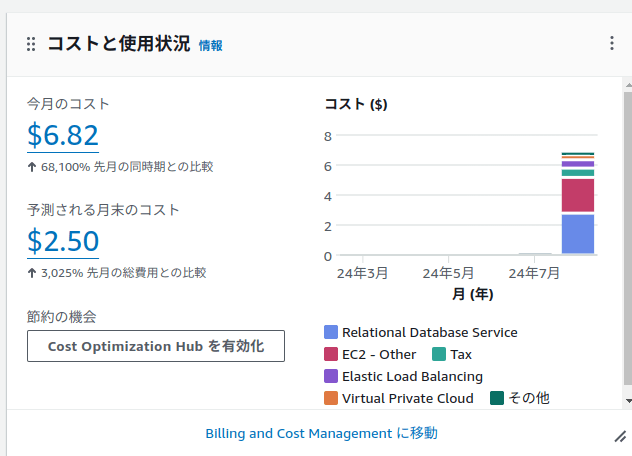Click the widget's vertical scrollbar thumb
The image size is (632, 456).
628,238
